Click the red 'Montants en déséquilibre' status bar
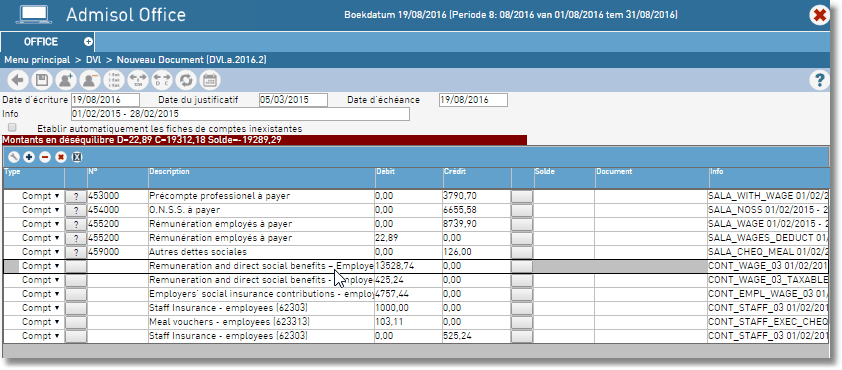842x370 pixels. pos(264,140)
